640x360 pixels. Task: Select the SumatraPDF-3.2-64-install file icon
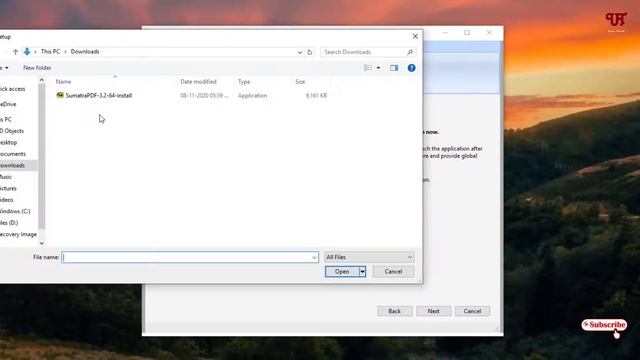tap(60, 95)
